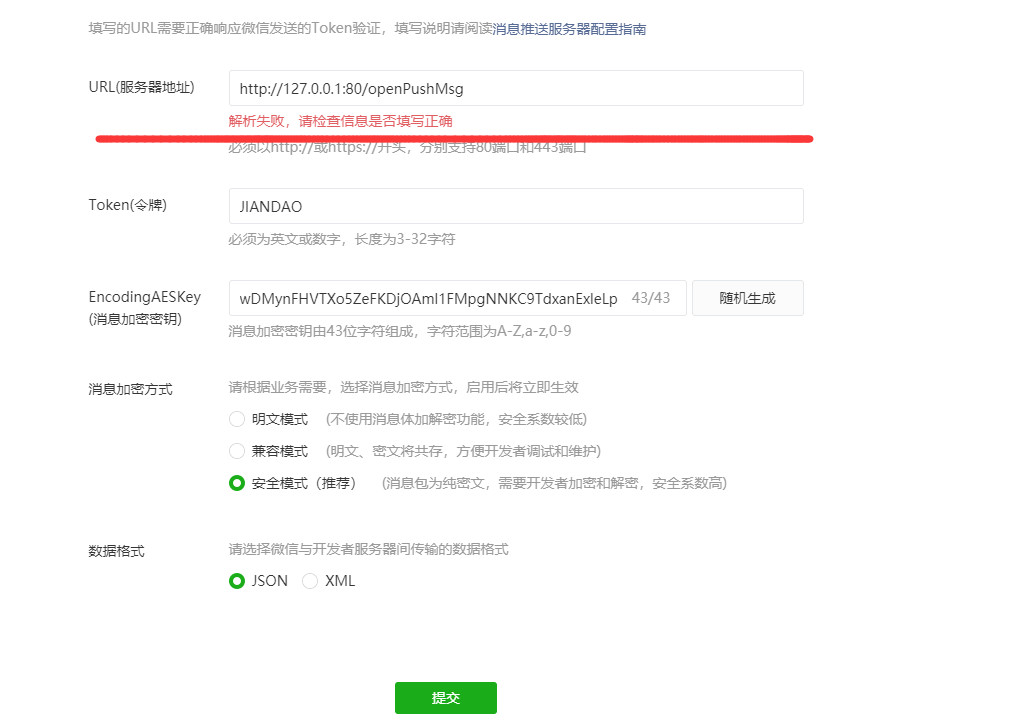Click the 数据格式 label
This screenshot has width=1033, height=723.
(x=117, y=551)
